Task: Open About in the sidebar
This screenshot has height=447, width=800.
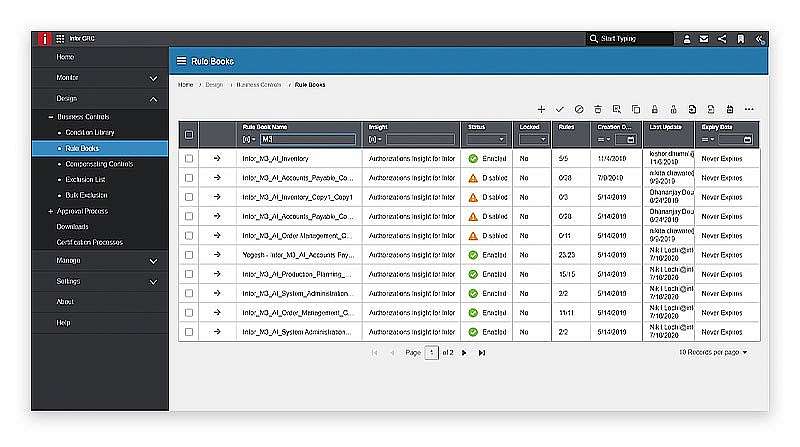Action: pyautogui.click(x=65, y=302)
